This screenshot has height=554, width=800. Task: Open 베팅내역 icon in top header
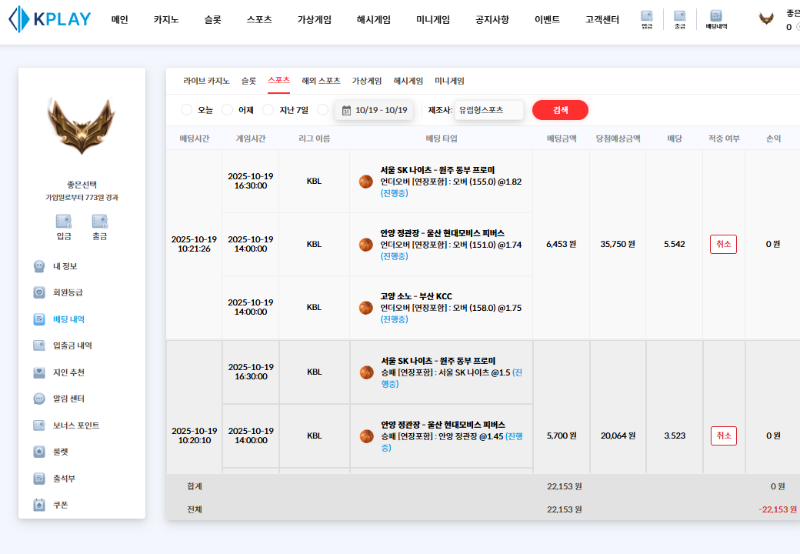[716, 19]
